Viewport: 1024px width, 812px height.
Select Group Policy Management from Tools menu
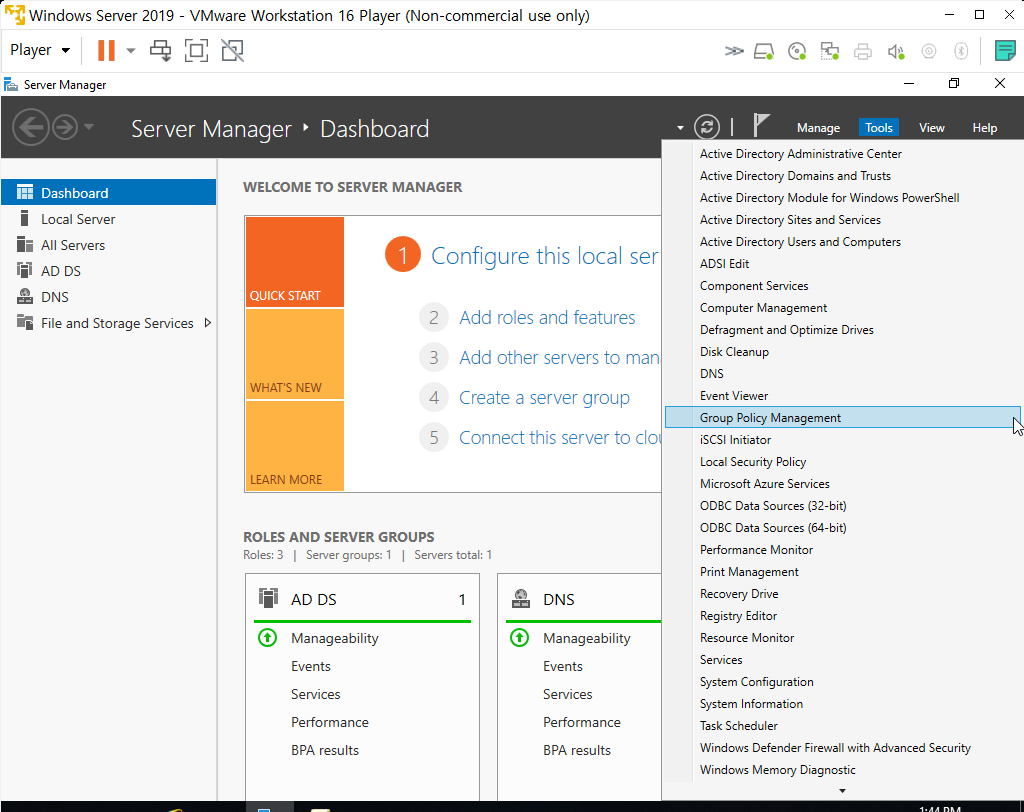click(x=842, y=417)
